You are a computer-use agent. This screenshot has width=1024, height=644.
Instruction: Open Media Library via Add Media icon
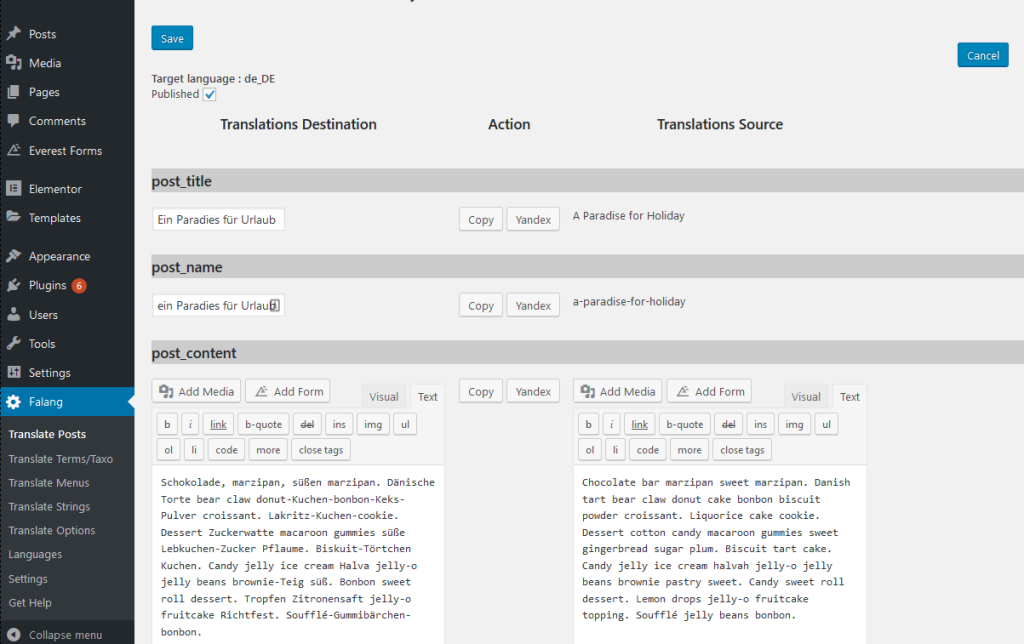pyautogui.click(x=168, y=391)
